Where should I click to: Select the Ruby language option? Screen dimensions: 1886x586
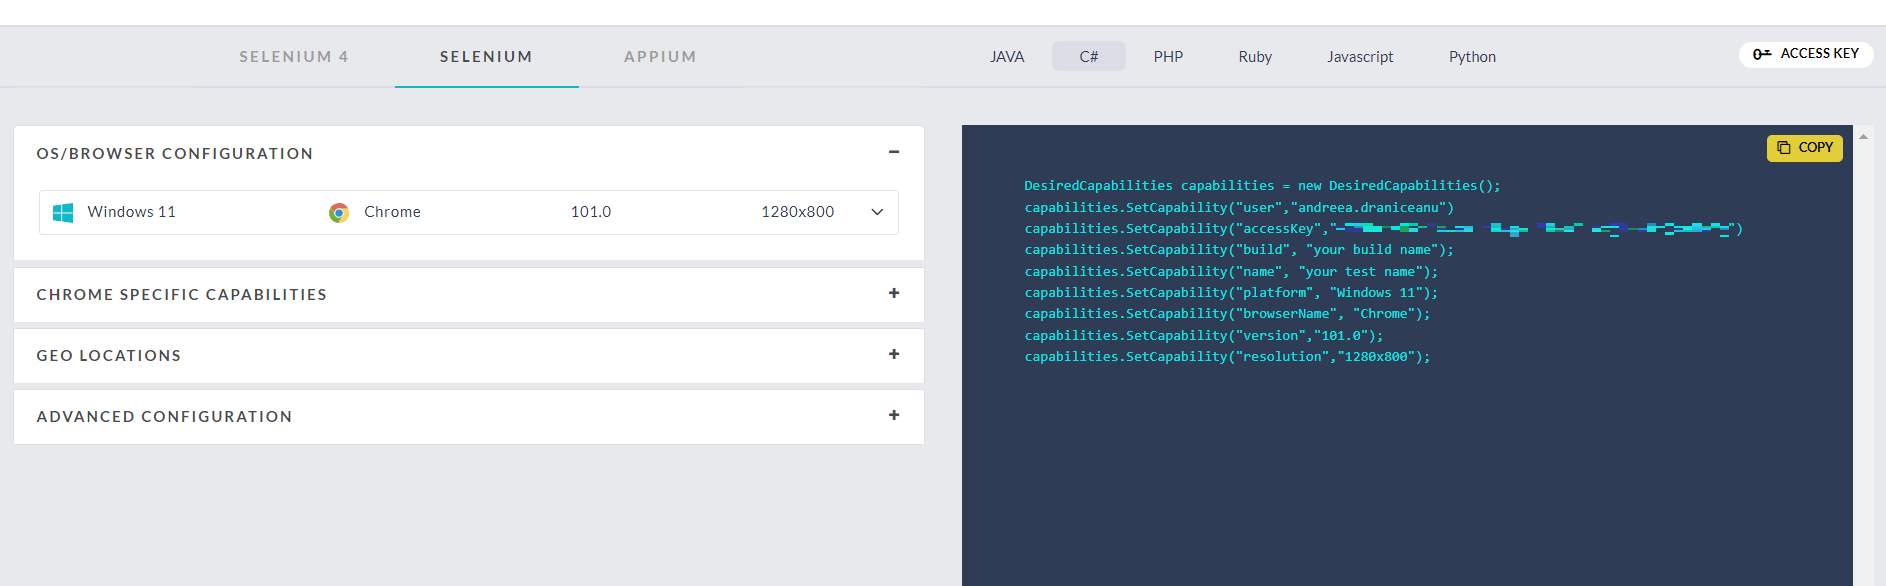[1255, 57]
